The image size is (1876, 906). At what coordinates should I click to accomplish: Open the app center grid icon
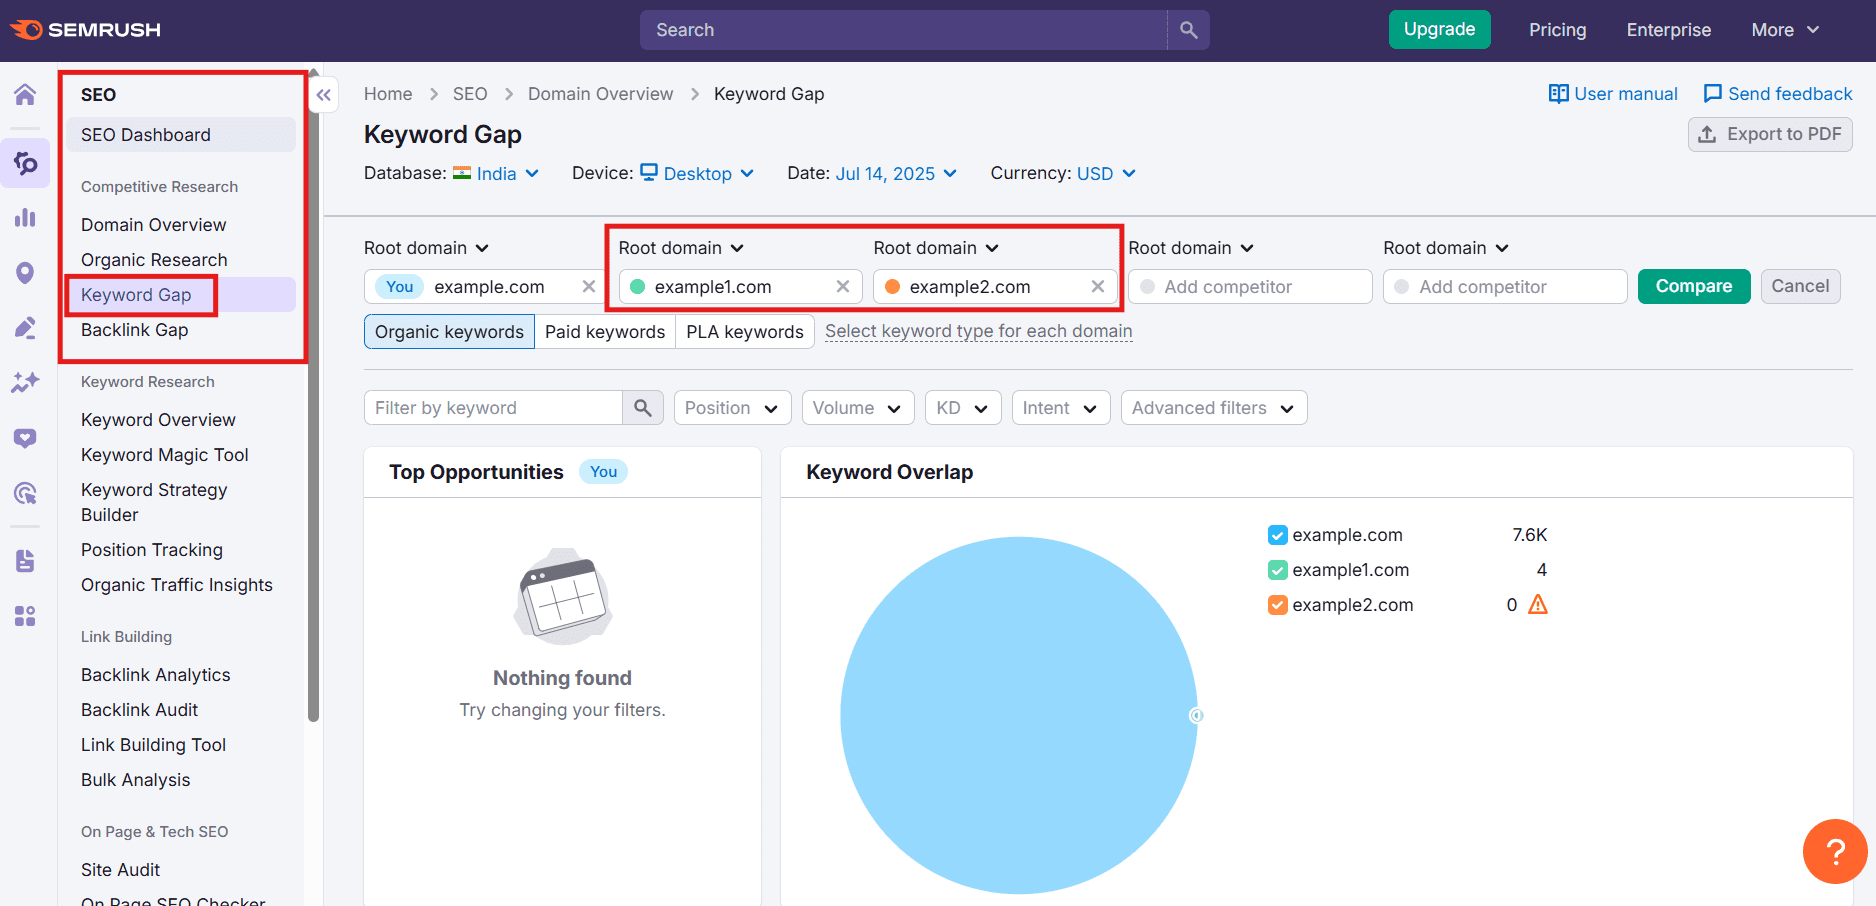click(x=25, y=616)
